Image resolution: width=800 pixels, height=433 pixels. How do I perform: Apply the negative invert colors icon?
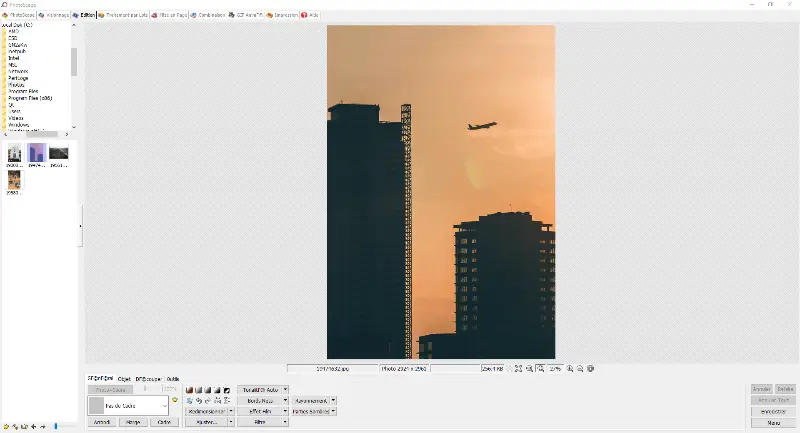227,390
